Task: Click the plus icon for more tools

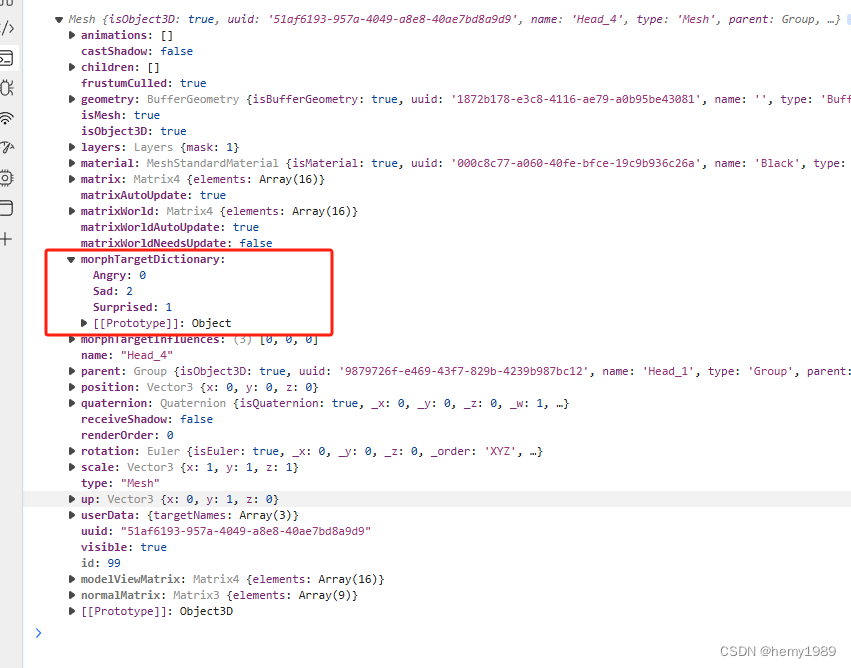Action: pos(7,239)
